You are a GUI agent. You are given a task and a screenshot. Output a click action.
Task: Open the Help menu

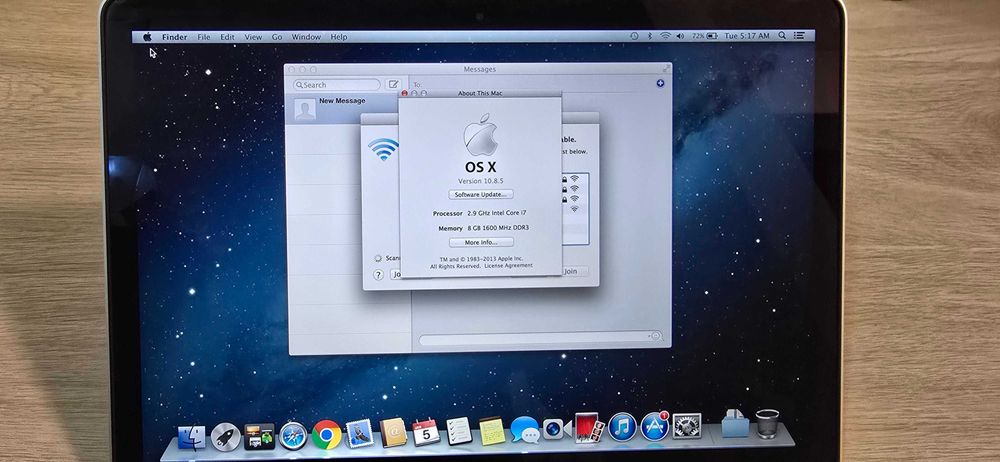pyautogui.click(x=339, y=37)
